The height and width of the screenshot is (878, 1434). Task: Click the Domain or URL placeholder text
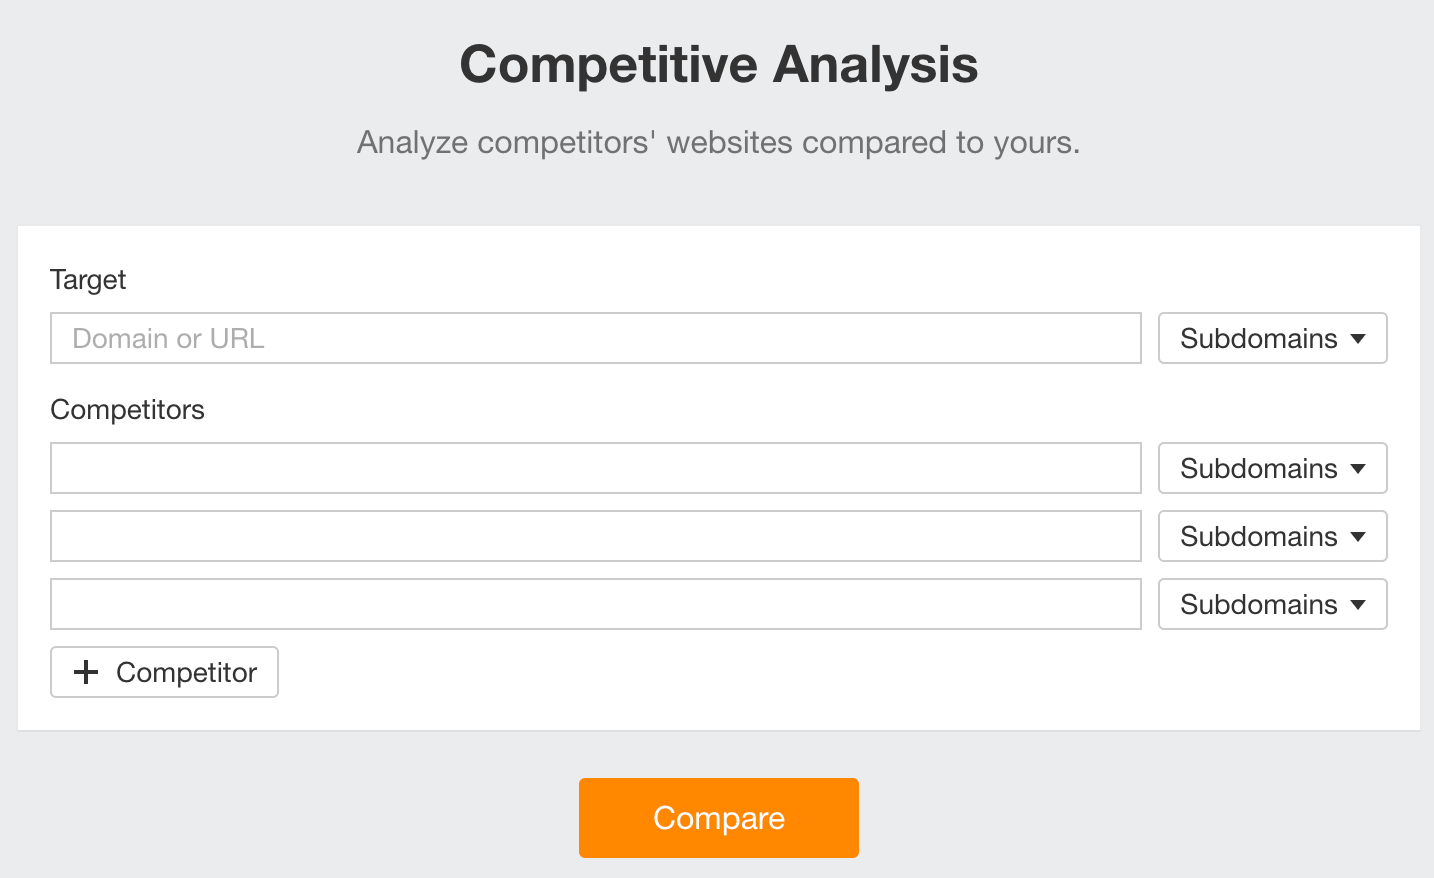coord(167,338)
